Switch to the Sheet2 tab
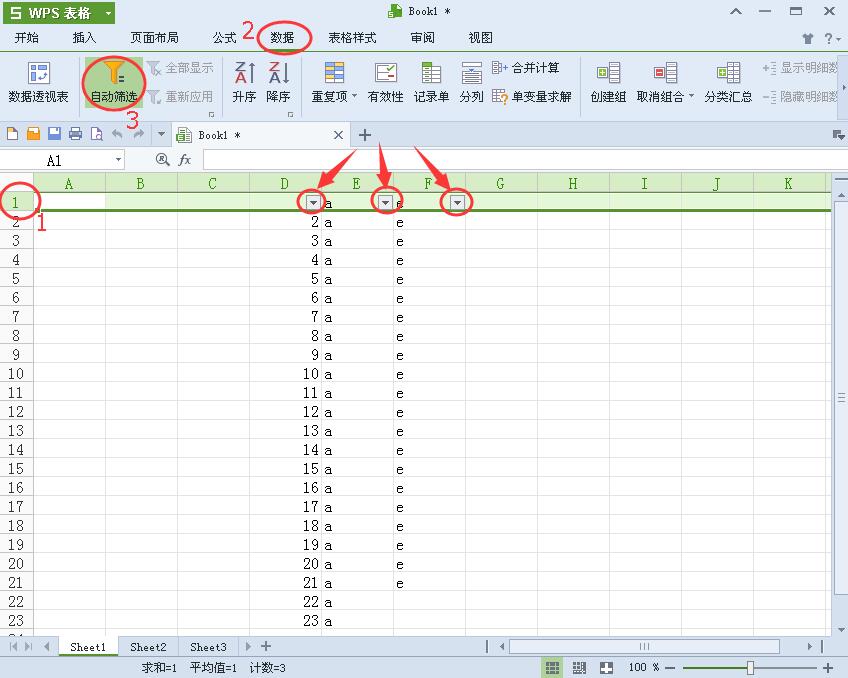Screen dimensions: 848x678 click(148, 647)
